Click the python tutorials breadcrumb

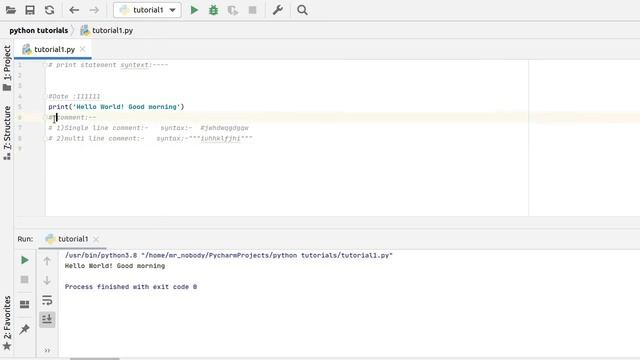pos(38,31)
